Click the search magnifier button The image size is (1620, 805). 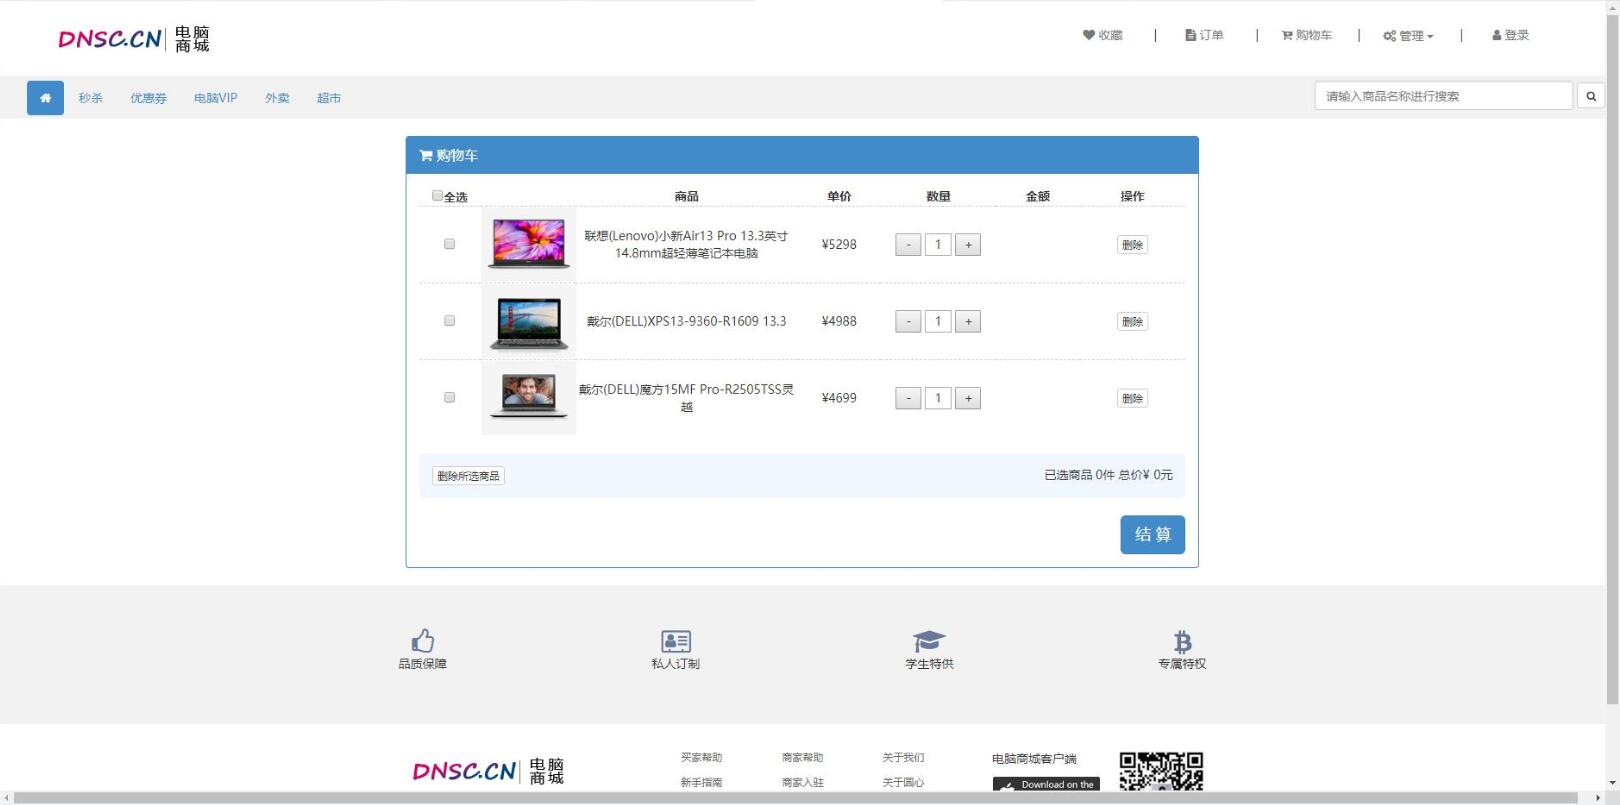coord(1591,96)
